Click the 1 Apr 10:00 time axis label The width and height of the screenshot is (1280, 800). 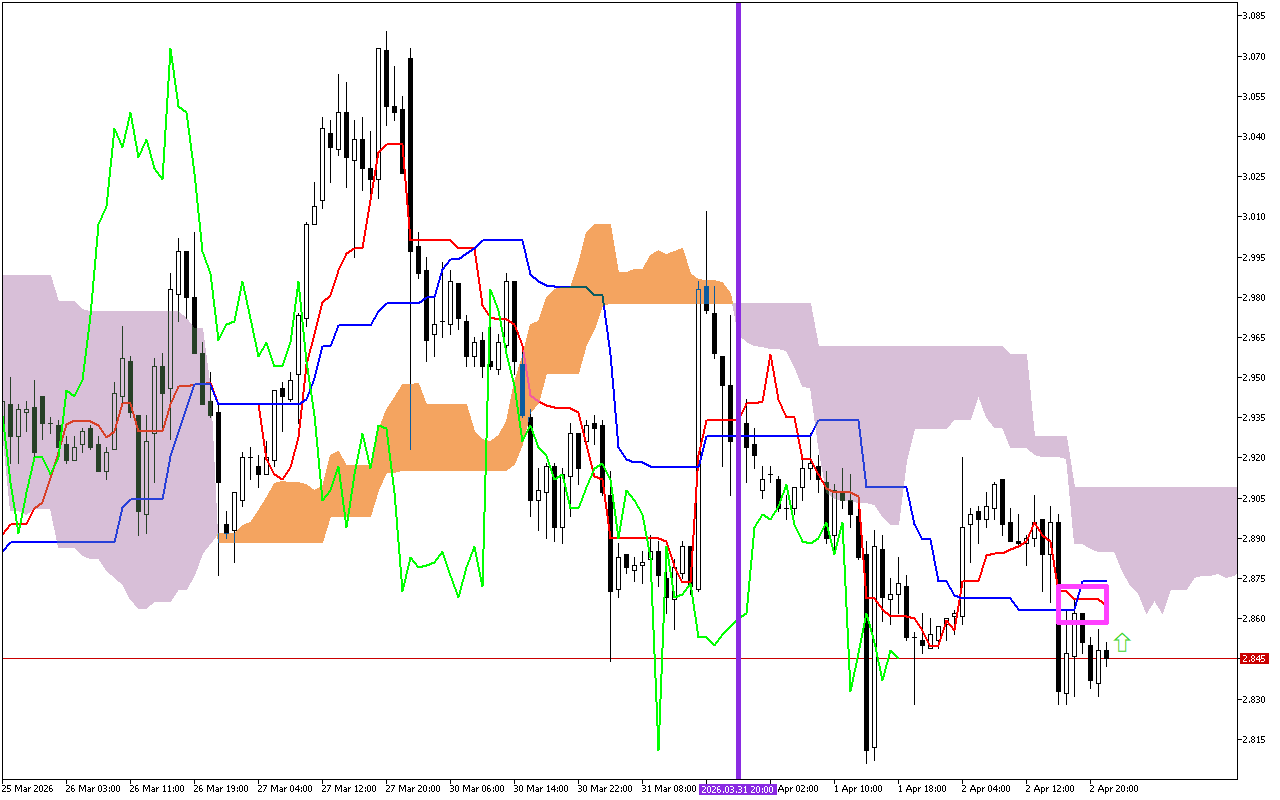[859, 789]
